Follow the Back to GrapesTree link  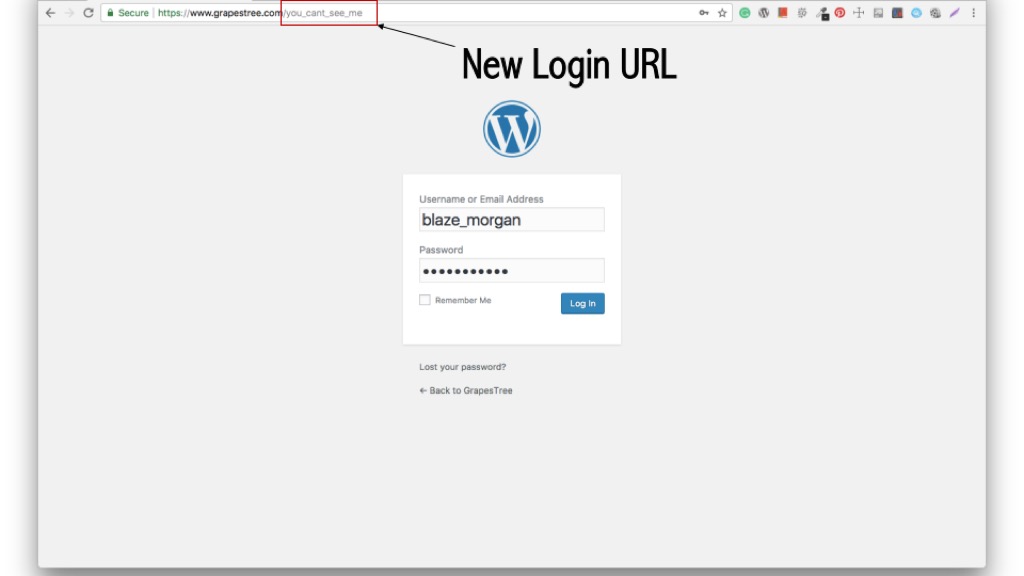[x=466, y=391]
